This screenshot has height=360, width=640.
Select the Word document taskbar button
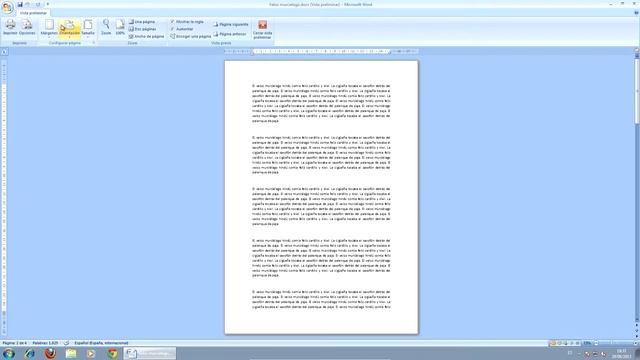tap(150, 353)
